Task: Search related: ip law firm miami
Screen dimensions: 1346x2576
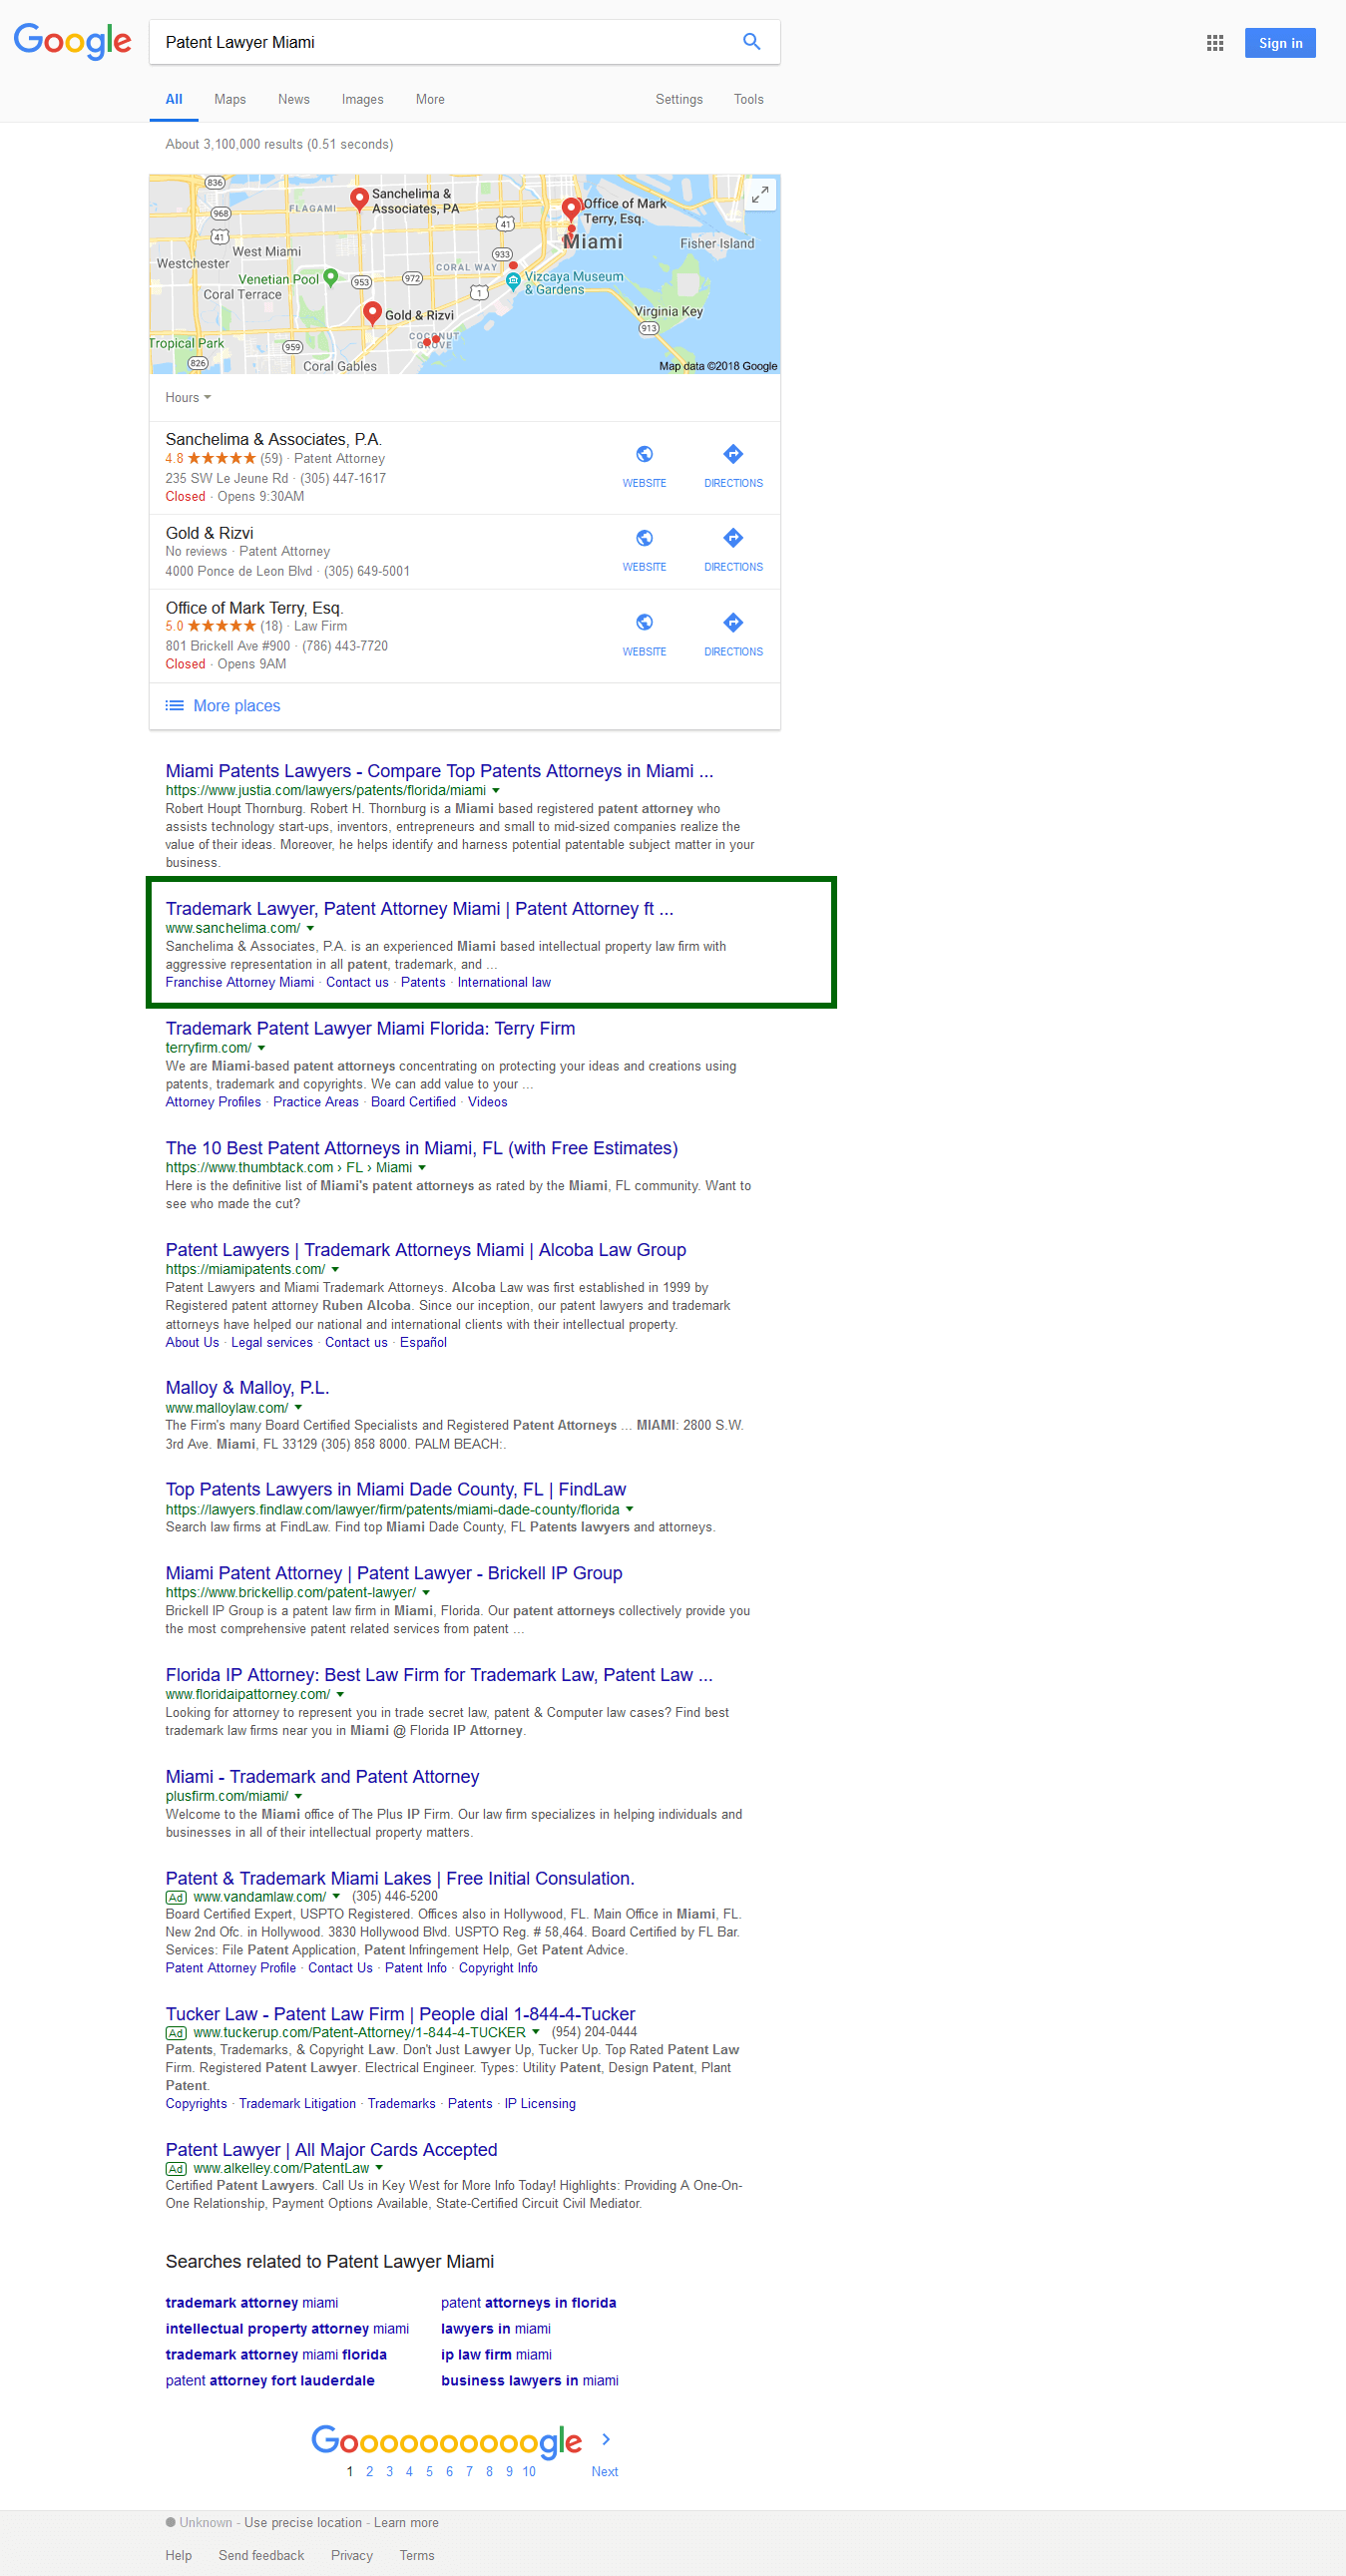Action: 496,2355
